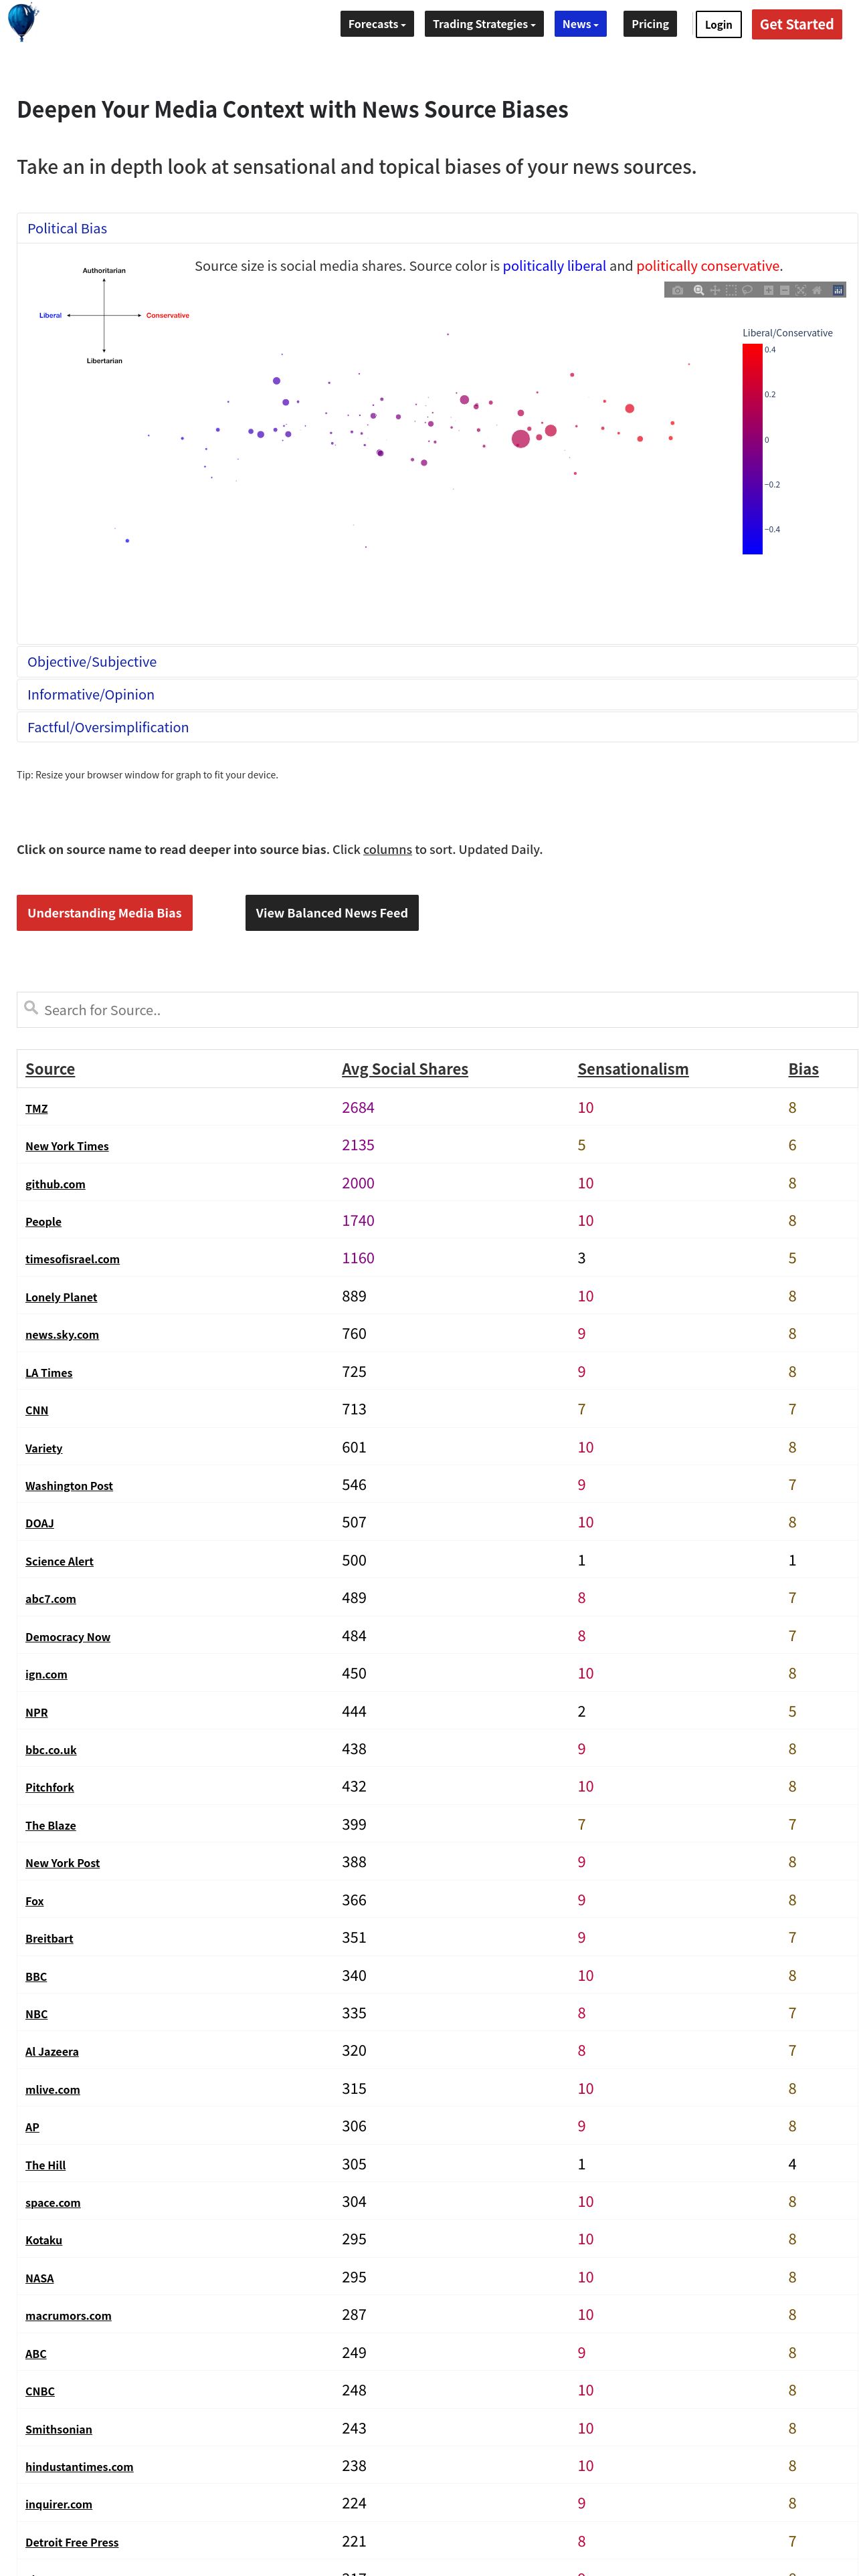
Task: Click the zoom in plus icon
Action: pyautogui.click(x=768, y=290)
